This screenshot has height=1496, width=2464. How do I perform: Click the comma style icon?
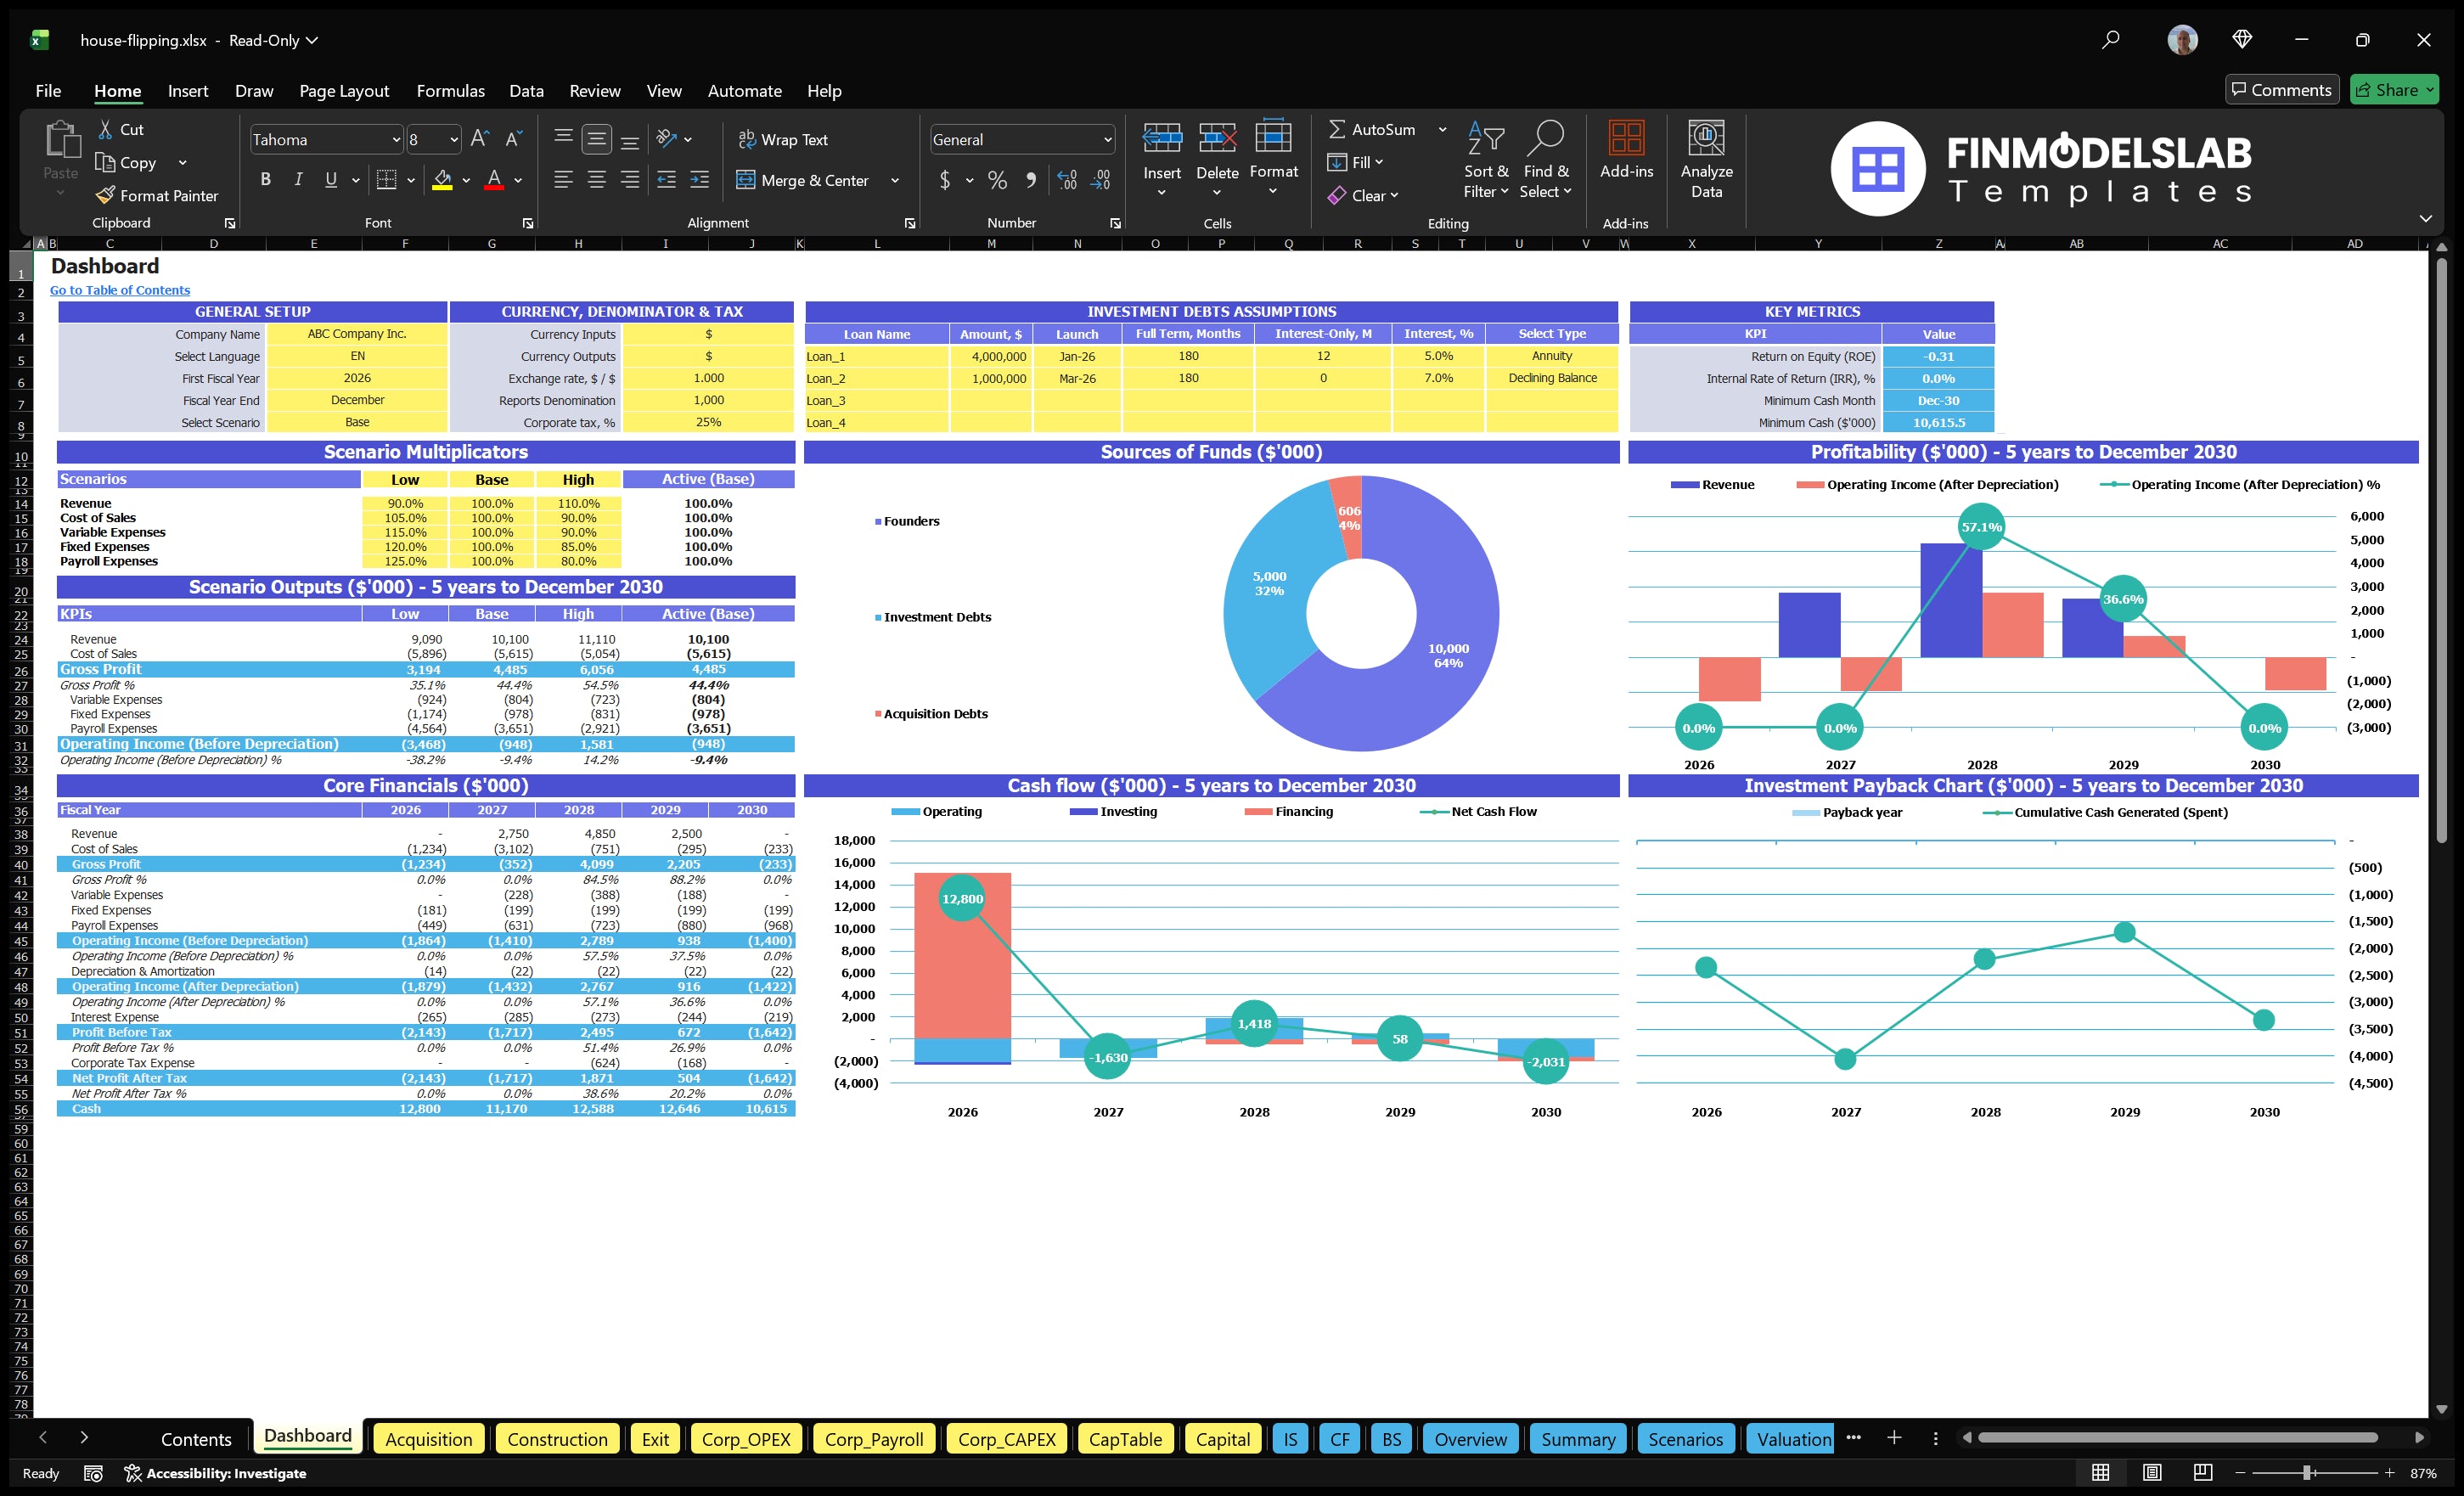tap(1031, 180)
